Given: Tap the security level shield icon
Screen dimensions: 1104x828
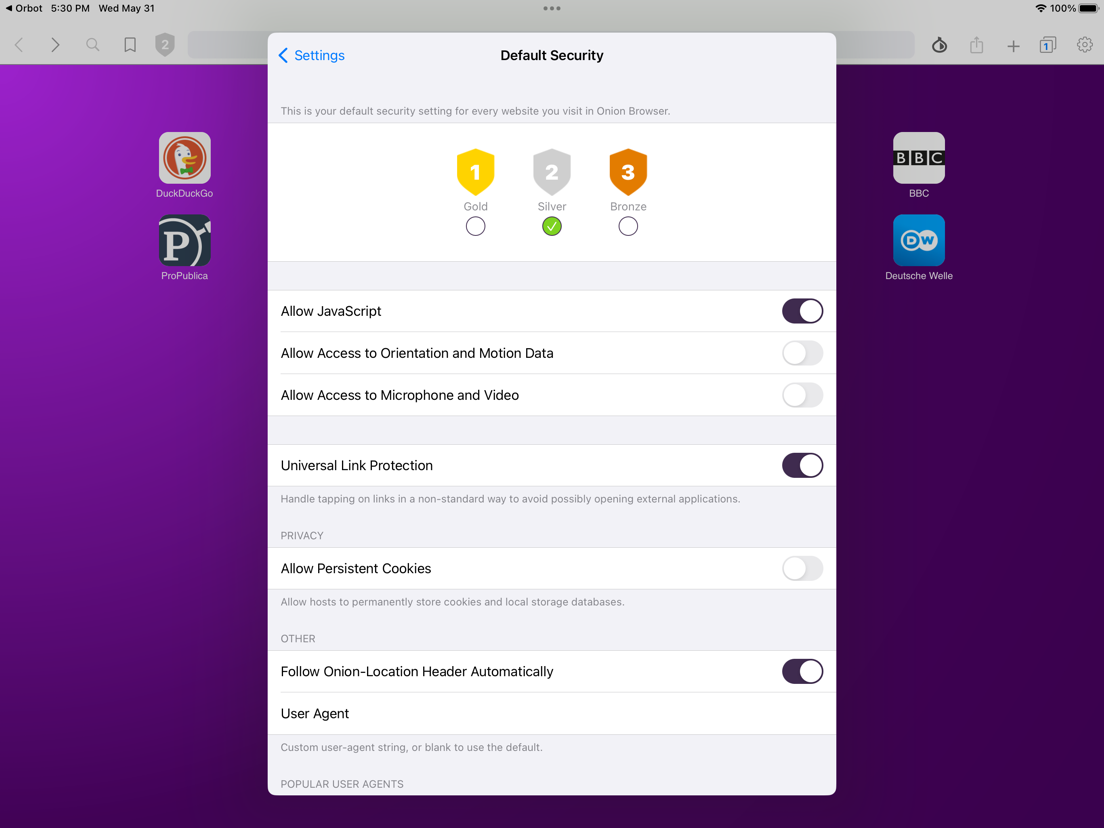Looking at the screenshot, I should coord(165,44).
